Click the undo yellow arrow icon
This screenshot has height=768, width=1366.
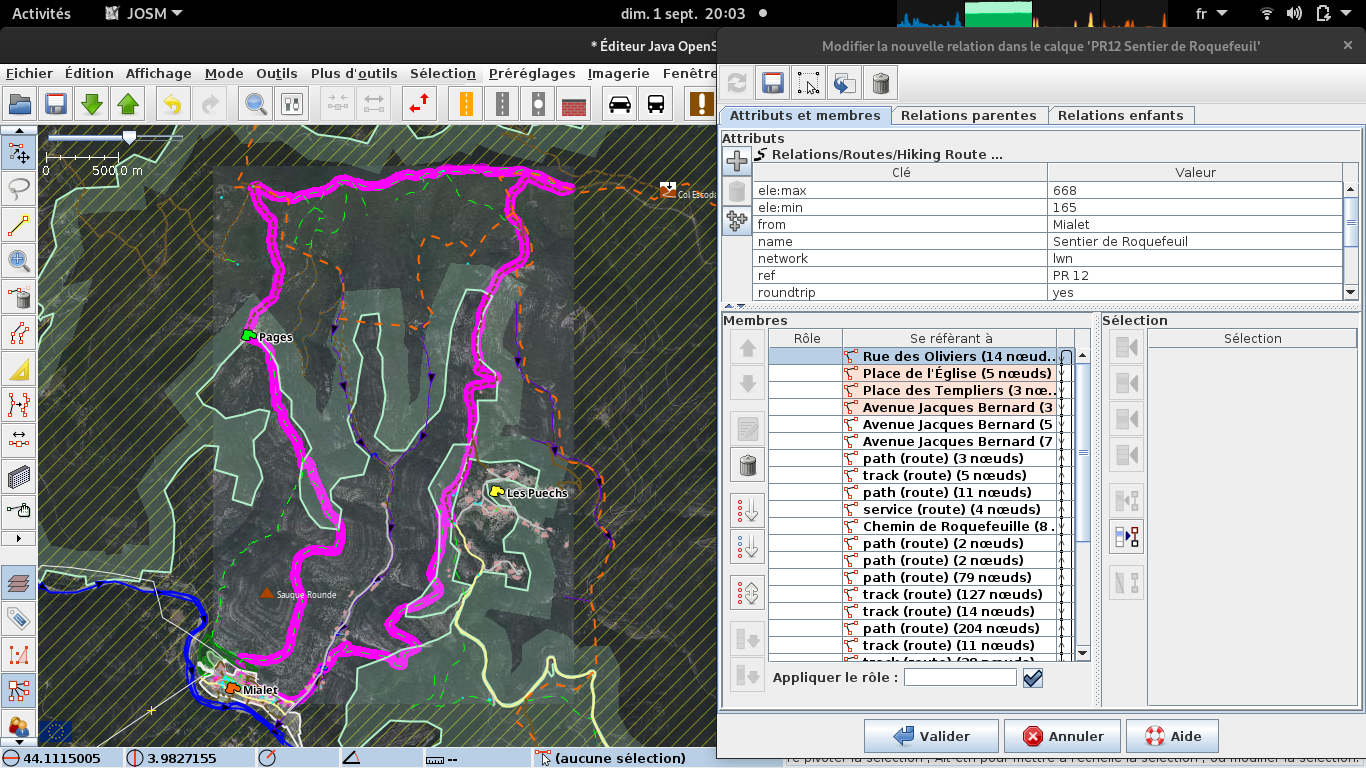tap(172, 104)
